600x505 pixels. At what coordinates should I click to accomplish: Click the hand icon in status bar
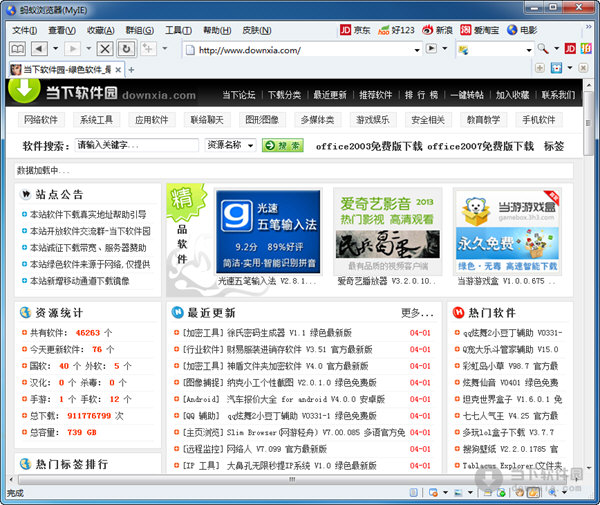click(520, 492)
